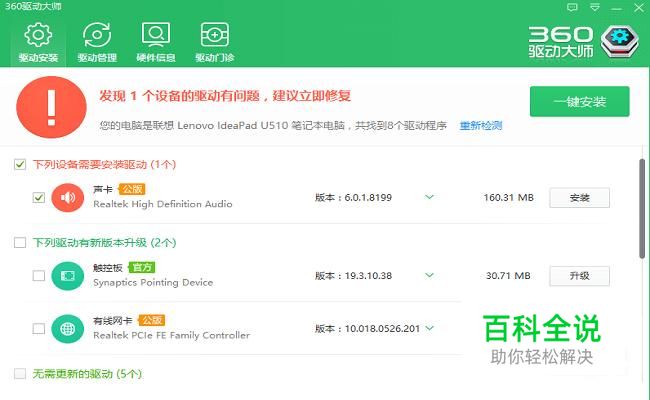Click the Realtek PCIe FE Family Controller text

(172, 335)
